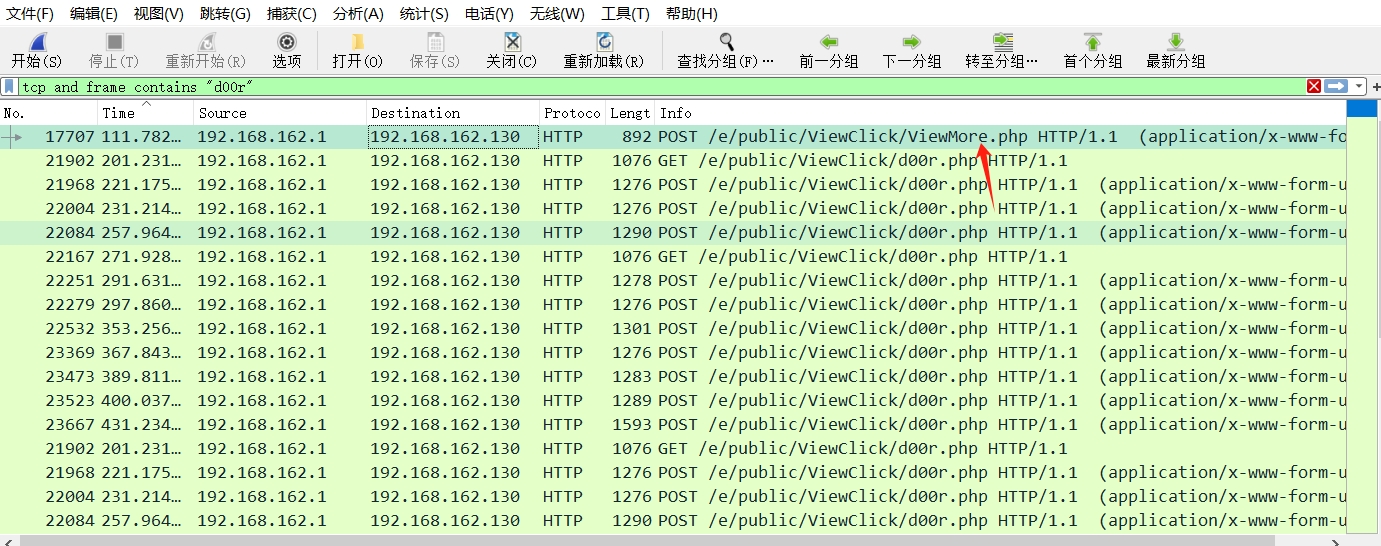Image resolution: width=1381 pixels, height=546 pixels.
Task: Start capture with the 开始(S) shark fin icon
Action: pyautogui.click(x=36, y=42)
